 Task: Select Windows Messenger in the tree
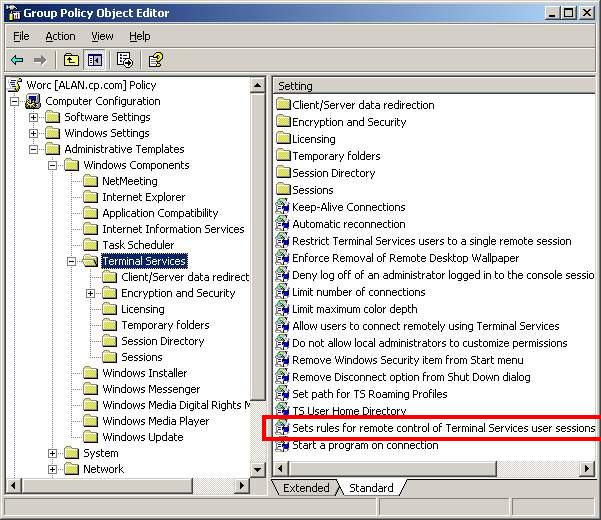[x=151, y=389]
